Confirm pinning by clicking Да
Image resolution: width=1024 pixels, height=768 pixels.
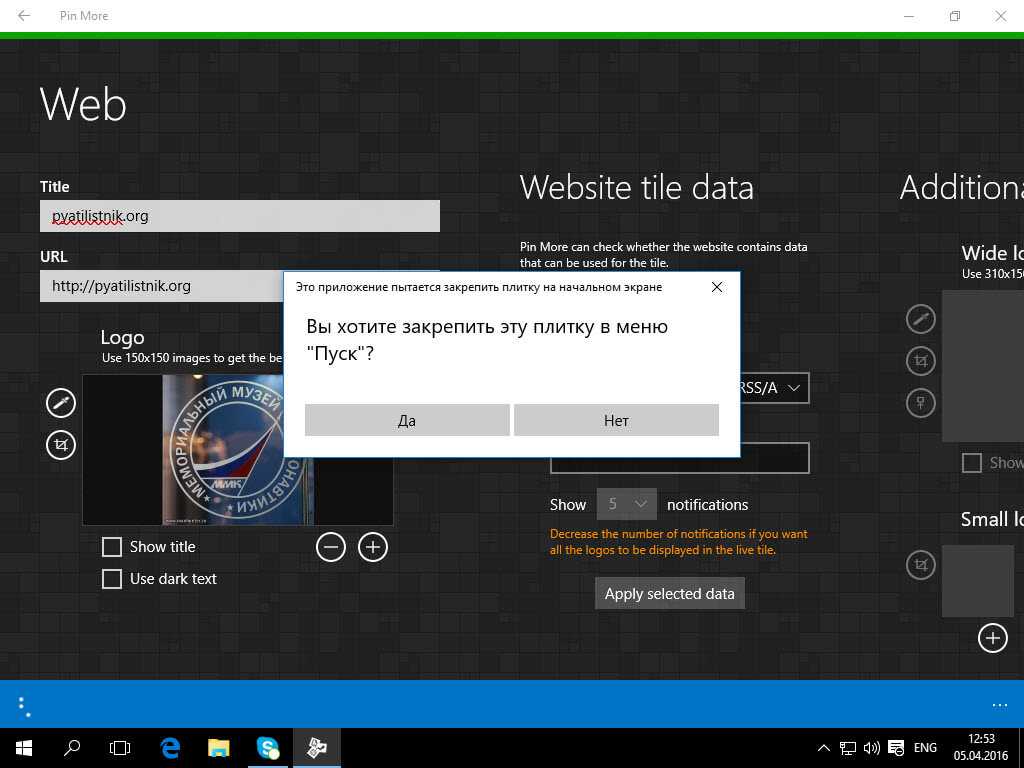(407, 420)
